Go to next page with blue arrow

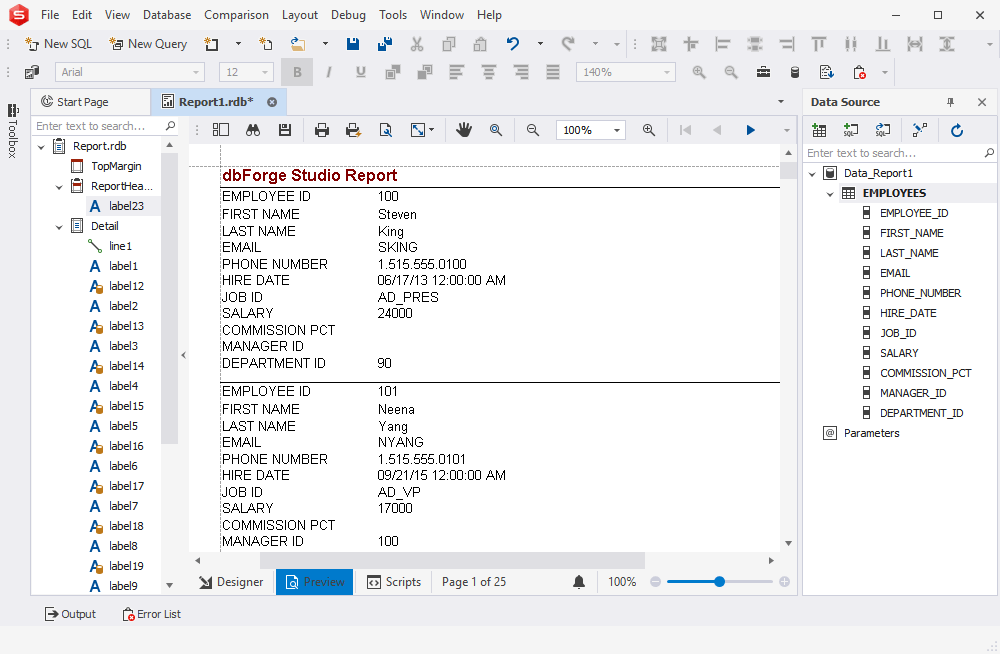coord(751,130)
